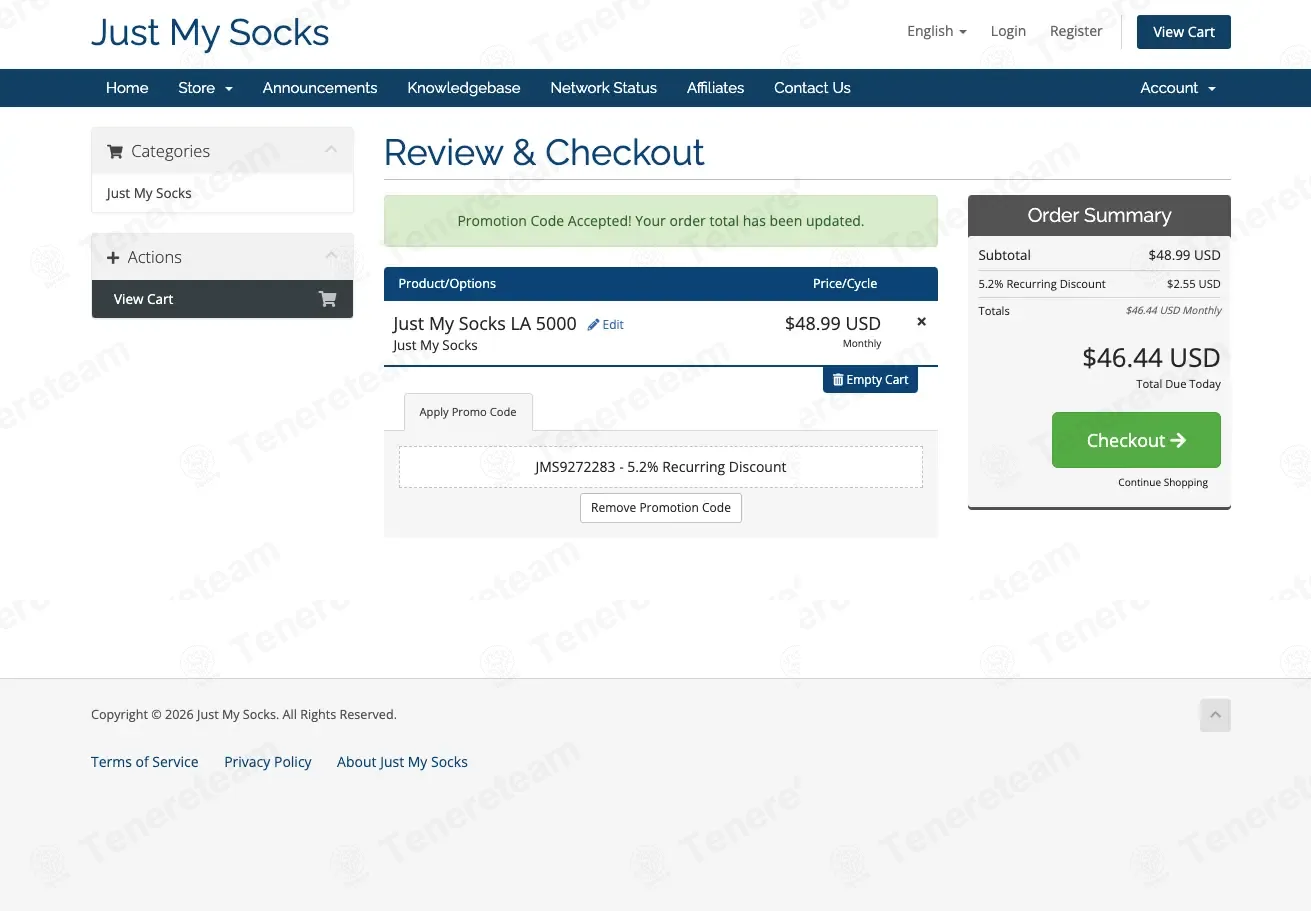Click the Just My Socks site logo
Viewport: 1311px width, 911px height.
pyautogui.click(x=210, y=33)
